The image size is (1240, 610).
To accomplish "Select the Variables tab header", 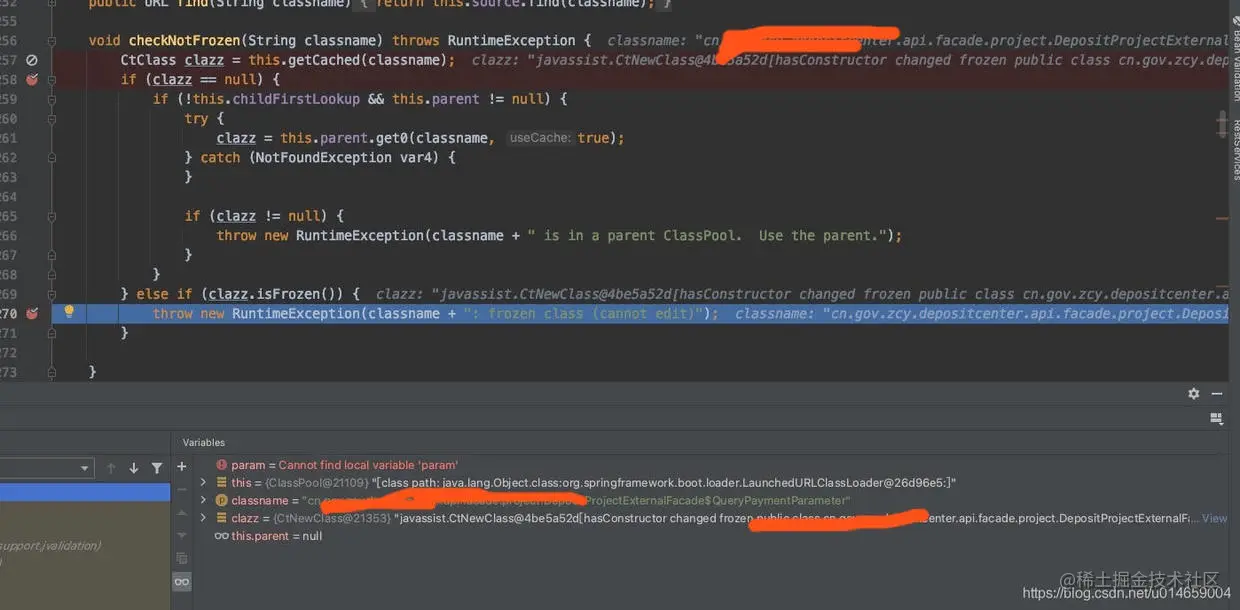I will point(203,442).
